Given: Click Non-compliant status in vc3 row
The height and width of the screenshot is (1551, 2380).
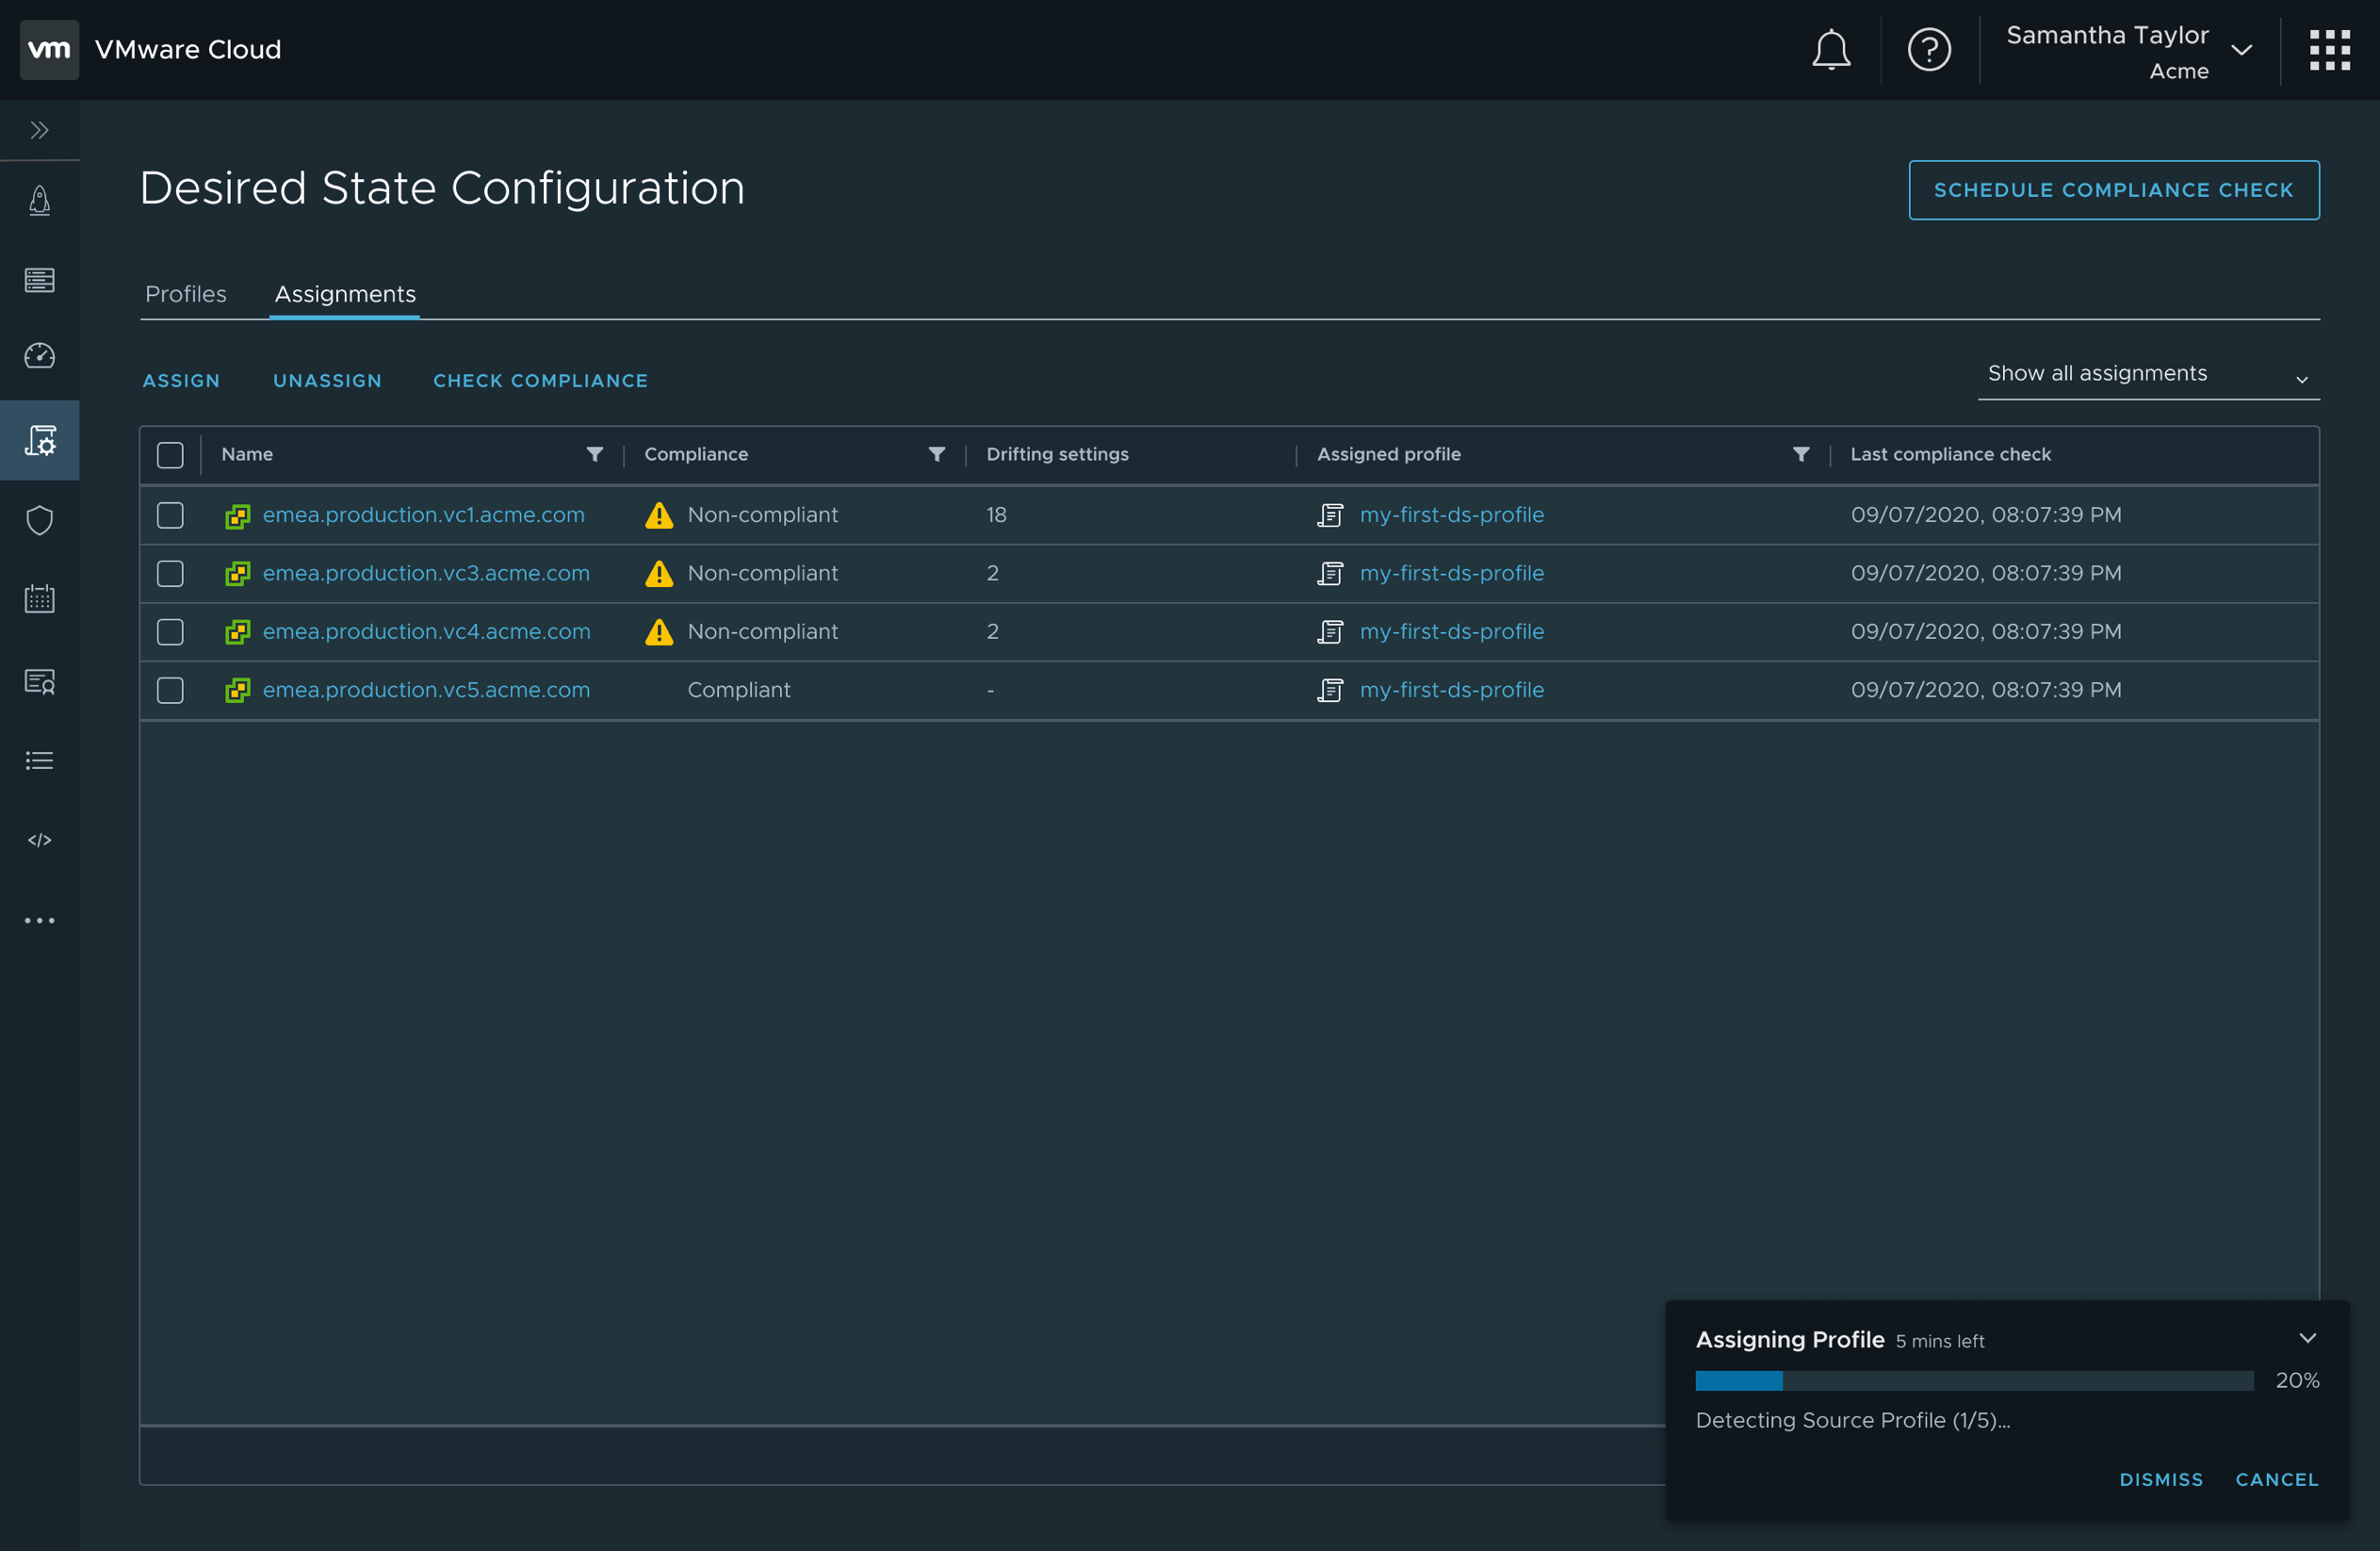Looking at the screenshot, I should click(x=762, y=573).
